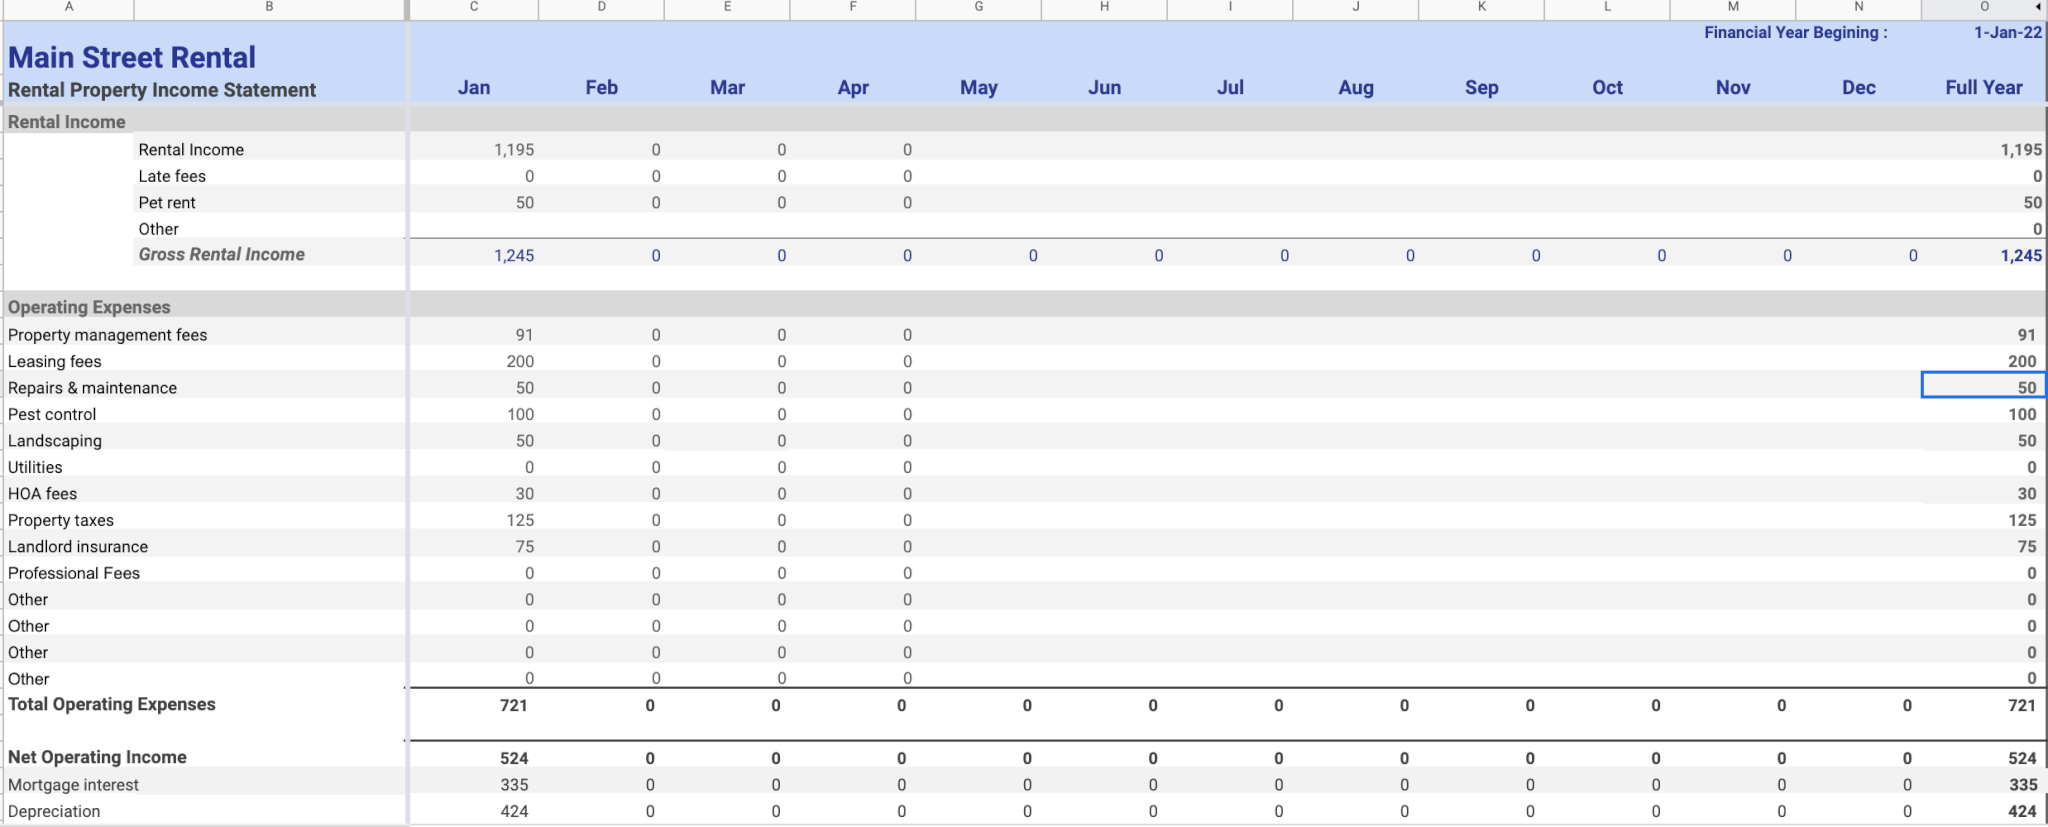
Task: Click the 1-Jan-22 financial year date cell
Action: pos(2007,33)
